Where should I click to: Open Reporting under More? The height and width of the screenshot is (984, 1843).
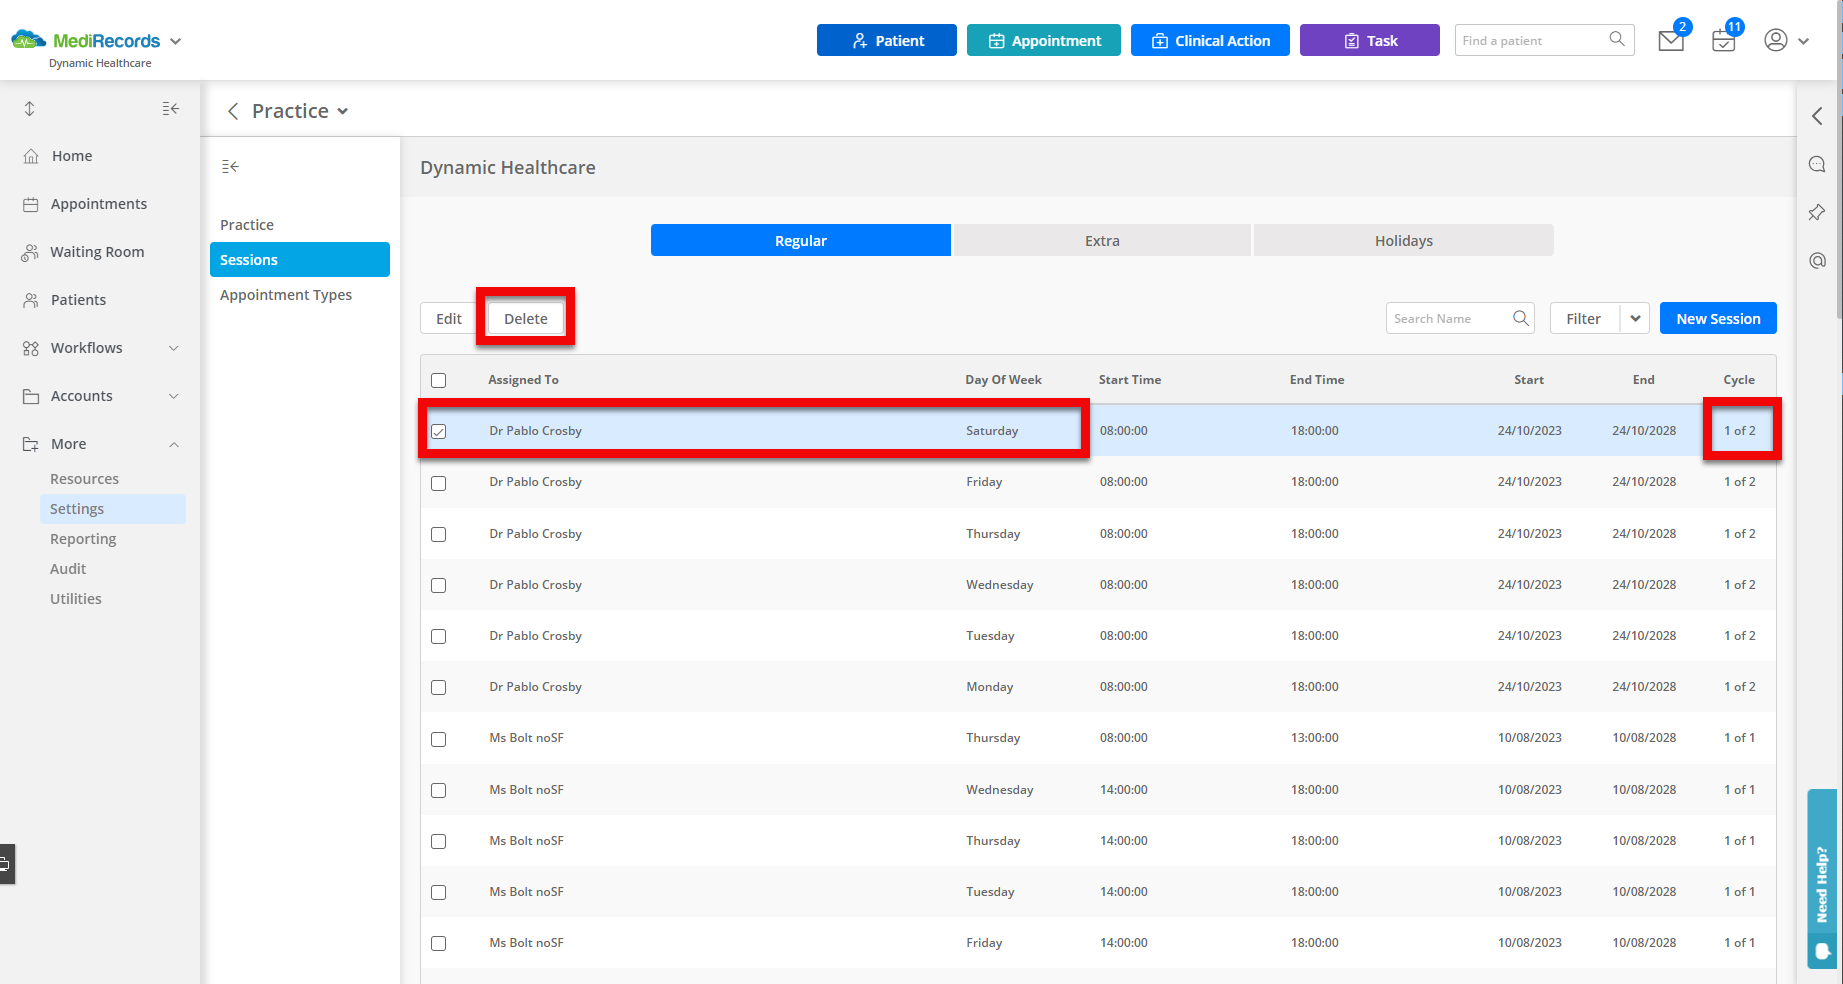[x=83, y=539]
